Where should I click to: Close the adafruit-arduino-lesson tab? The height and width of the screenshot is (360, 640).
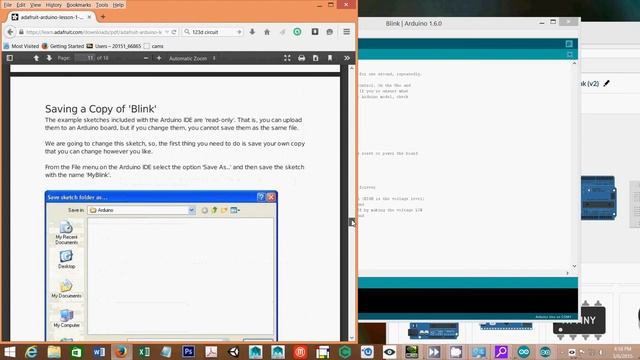click(x=89, y=17)
